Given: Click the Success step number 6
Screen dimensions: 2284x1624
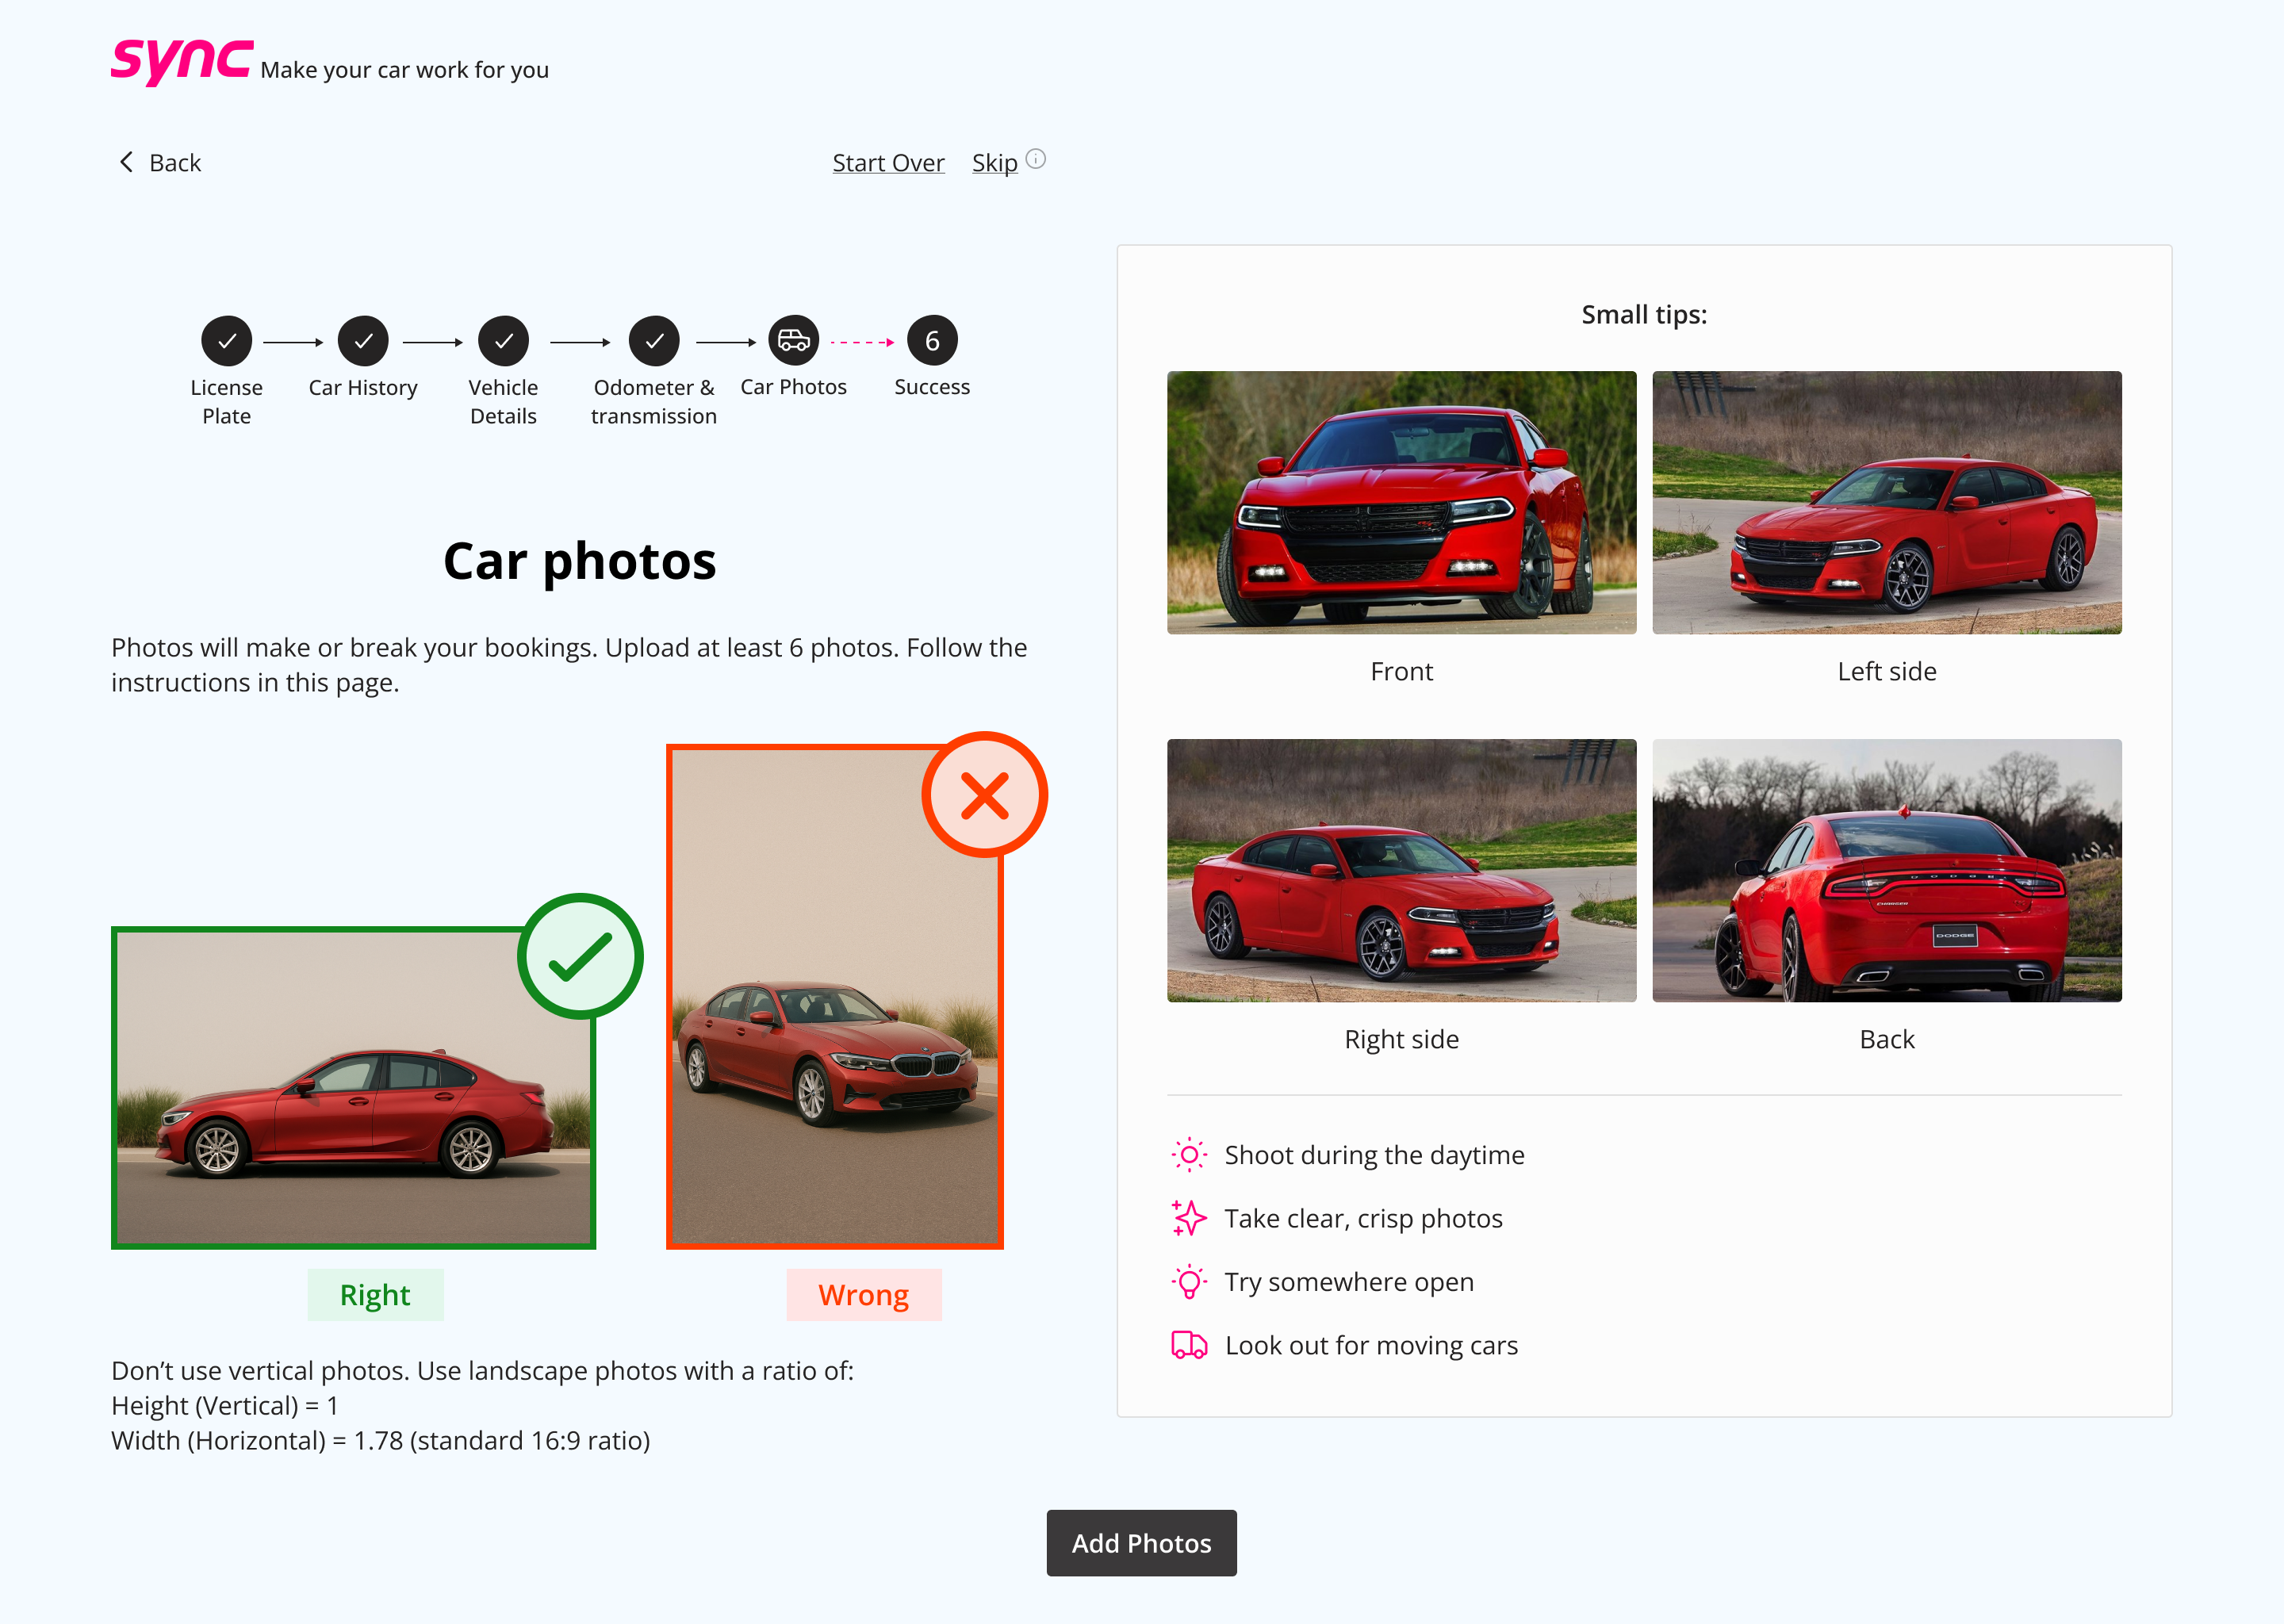Looking at the screenshot, I should tap(932, 341).
